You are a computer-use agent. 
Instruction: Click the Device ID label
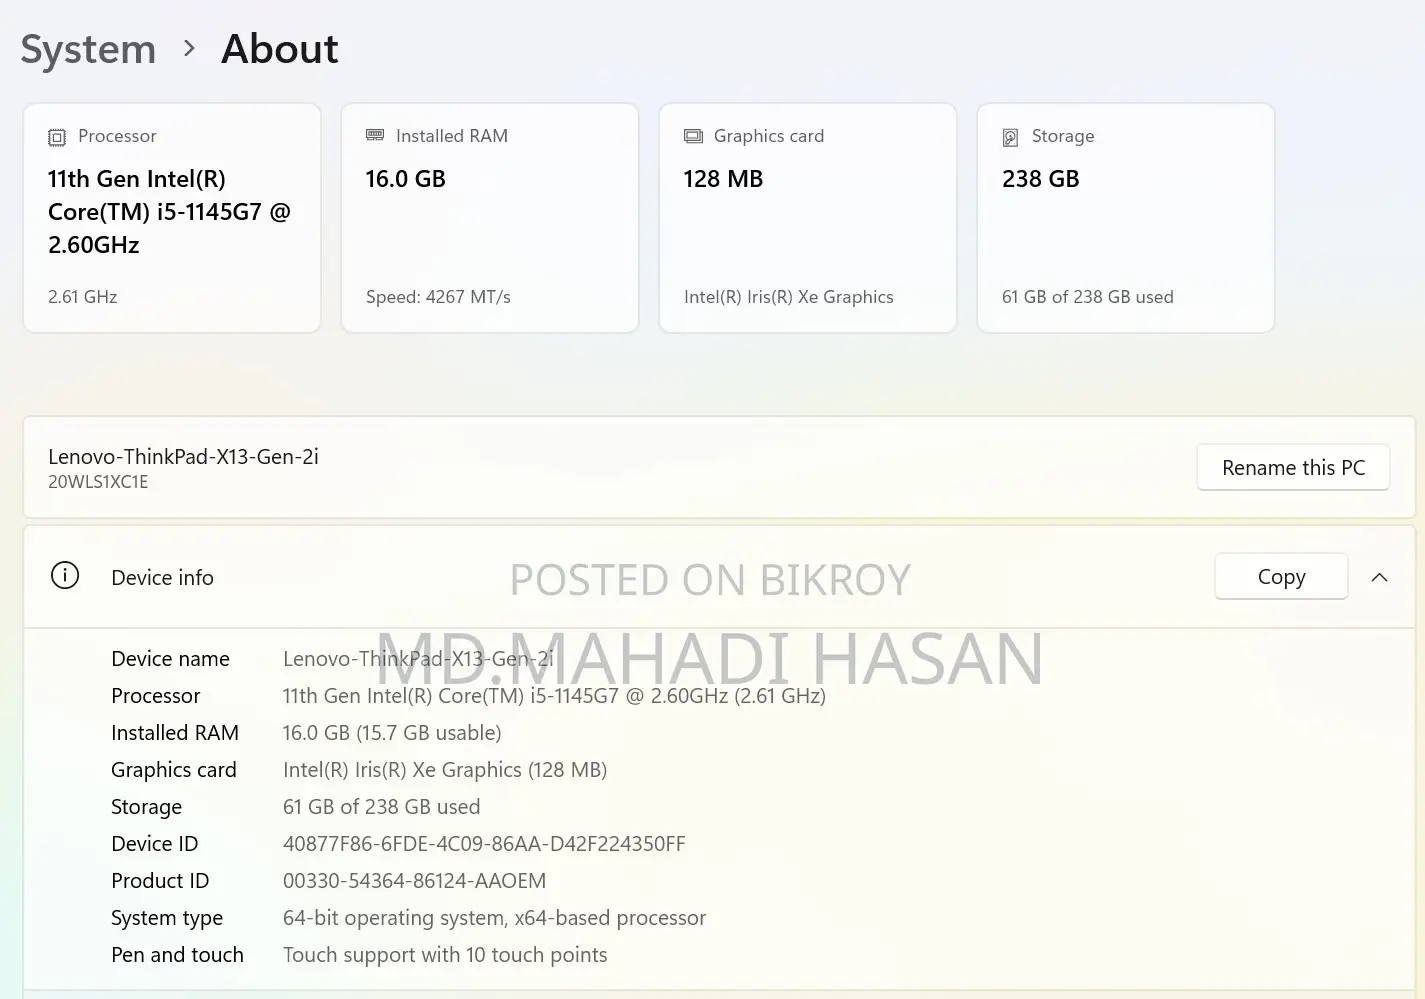[155, 844]
